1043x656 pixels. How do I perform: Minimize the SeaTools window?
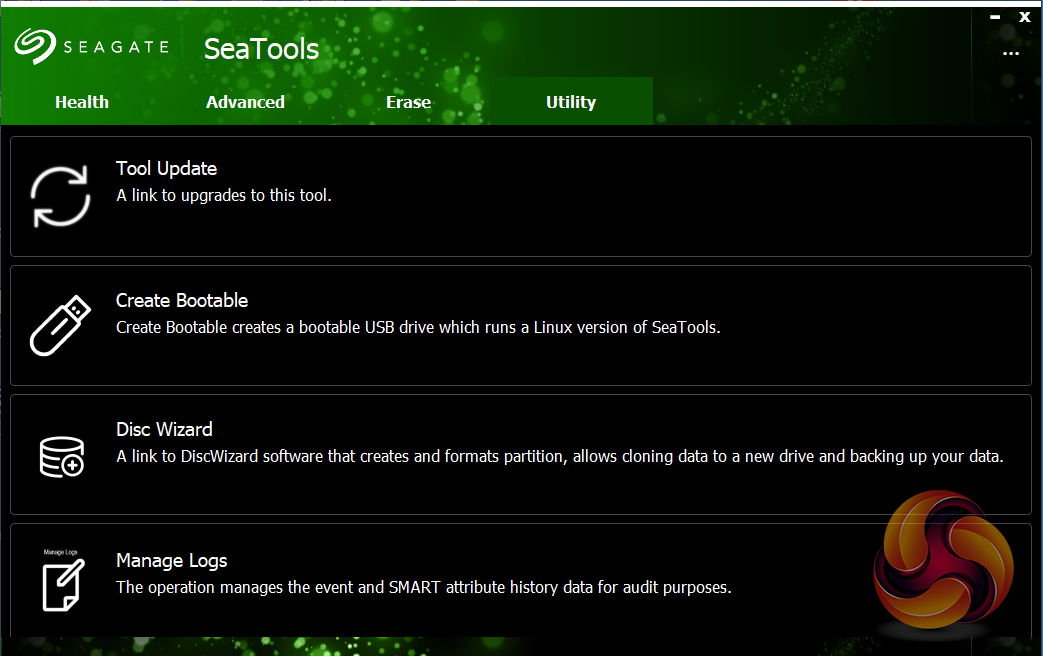tap(996, 17)
